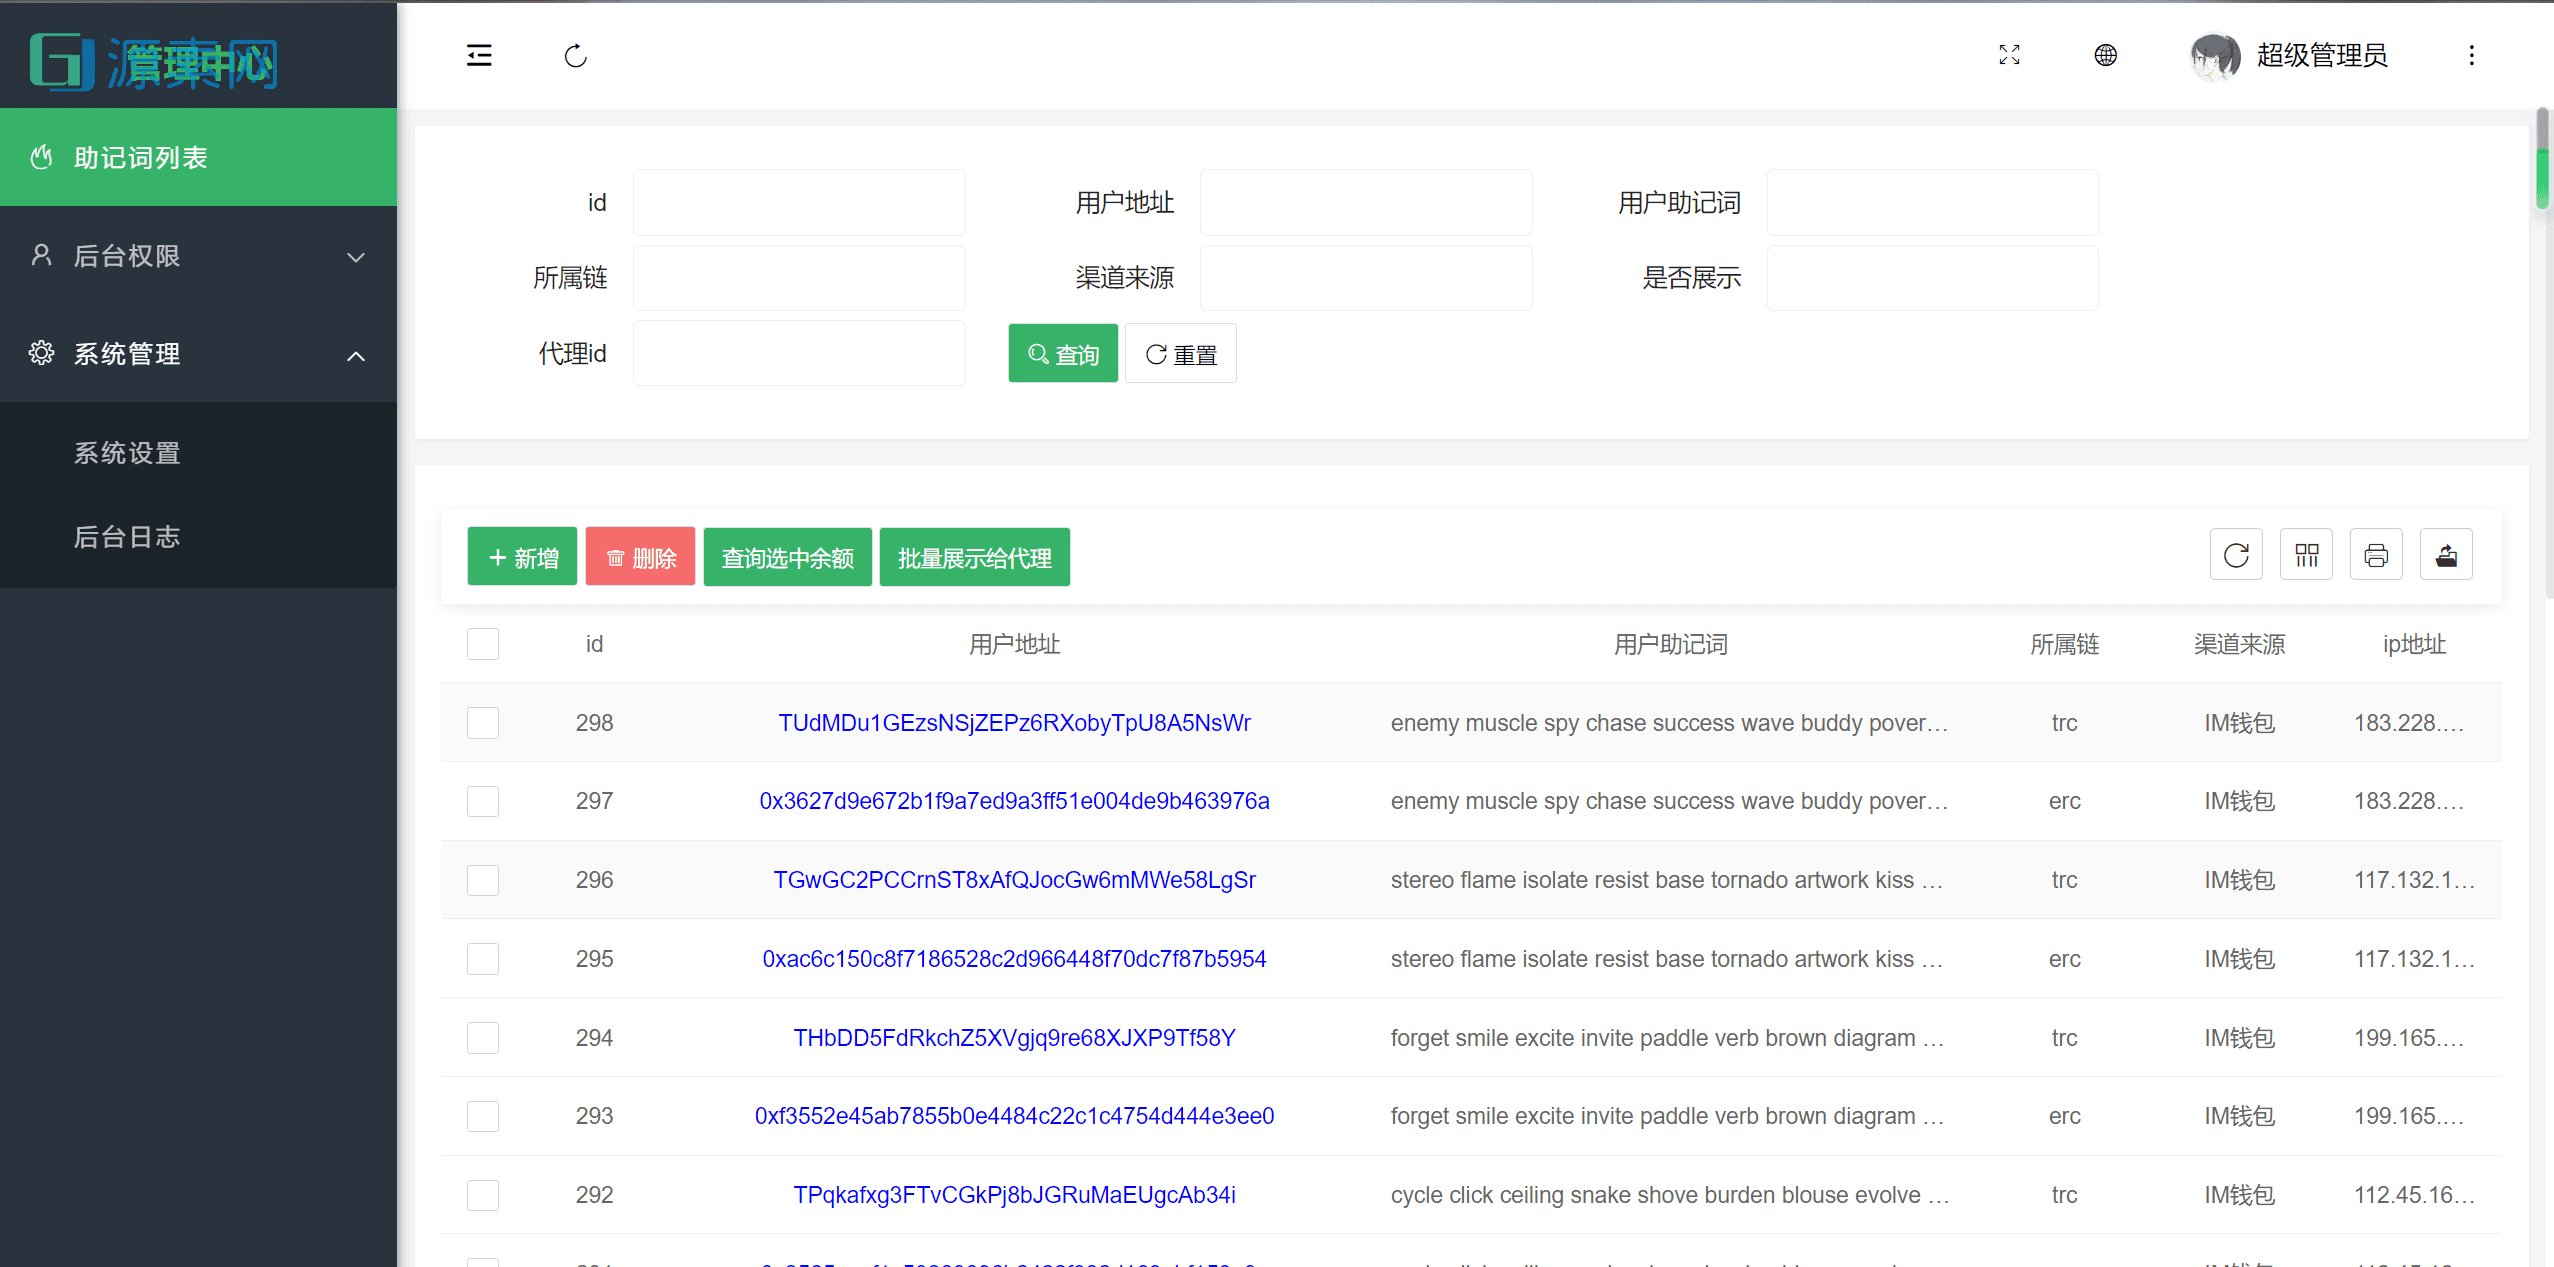The image size is (2554, 1267).
Task: Open the vertical three-dot options menu
Action: pos(2473,55)
